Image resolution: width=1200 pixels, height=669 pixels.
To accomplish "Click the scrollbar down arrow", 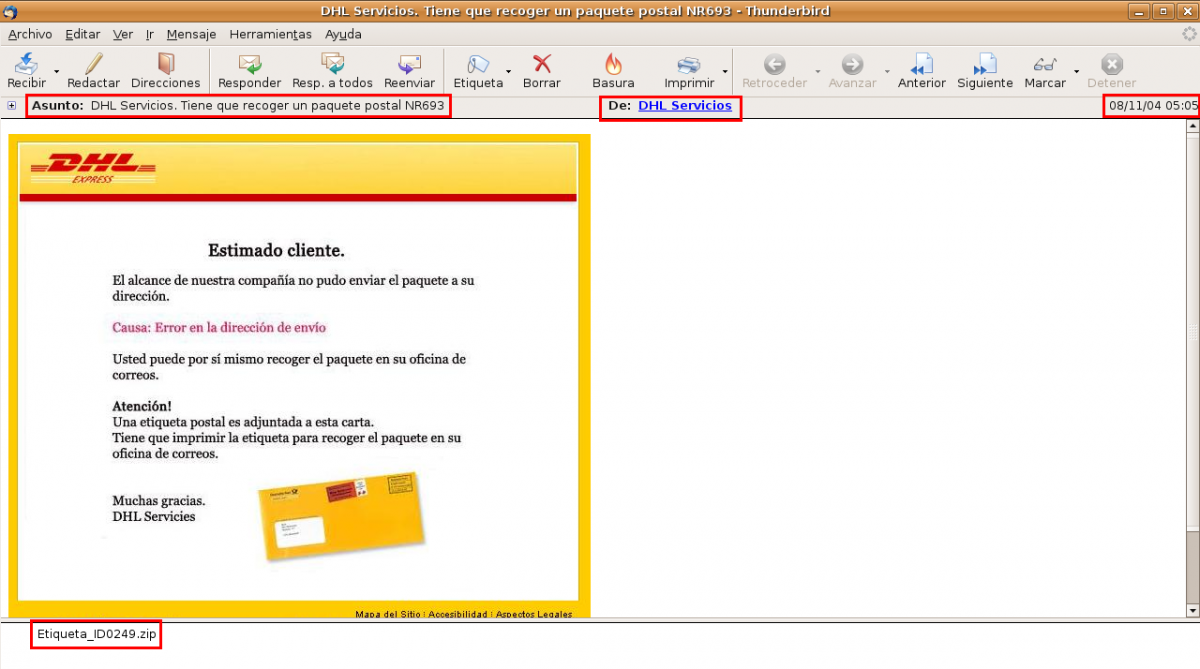I will [1192, 610].
